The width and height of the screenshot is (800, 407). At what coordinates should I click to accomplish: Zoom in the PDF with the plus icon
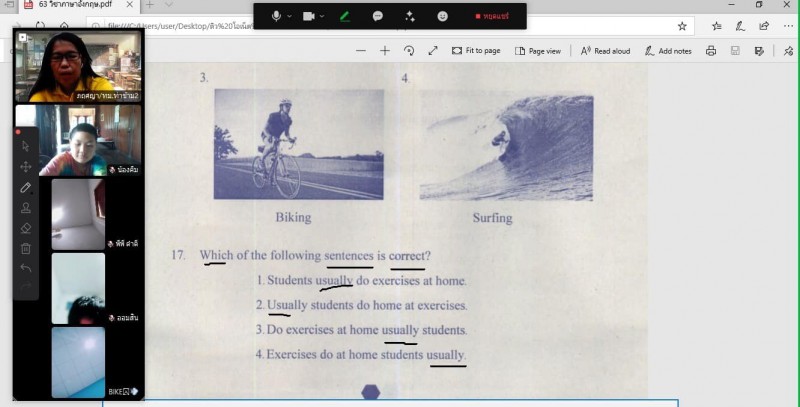click(385, 51)
